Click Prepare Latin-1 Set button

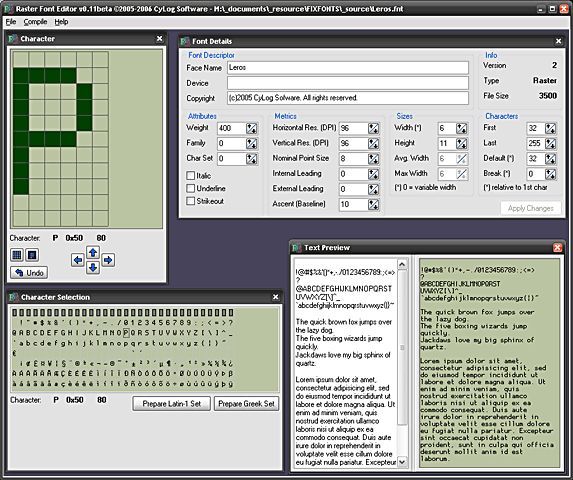[x=171, y=404]
